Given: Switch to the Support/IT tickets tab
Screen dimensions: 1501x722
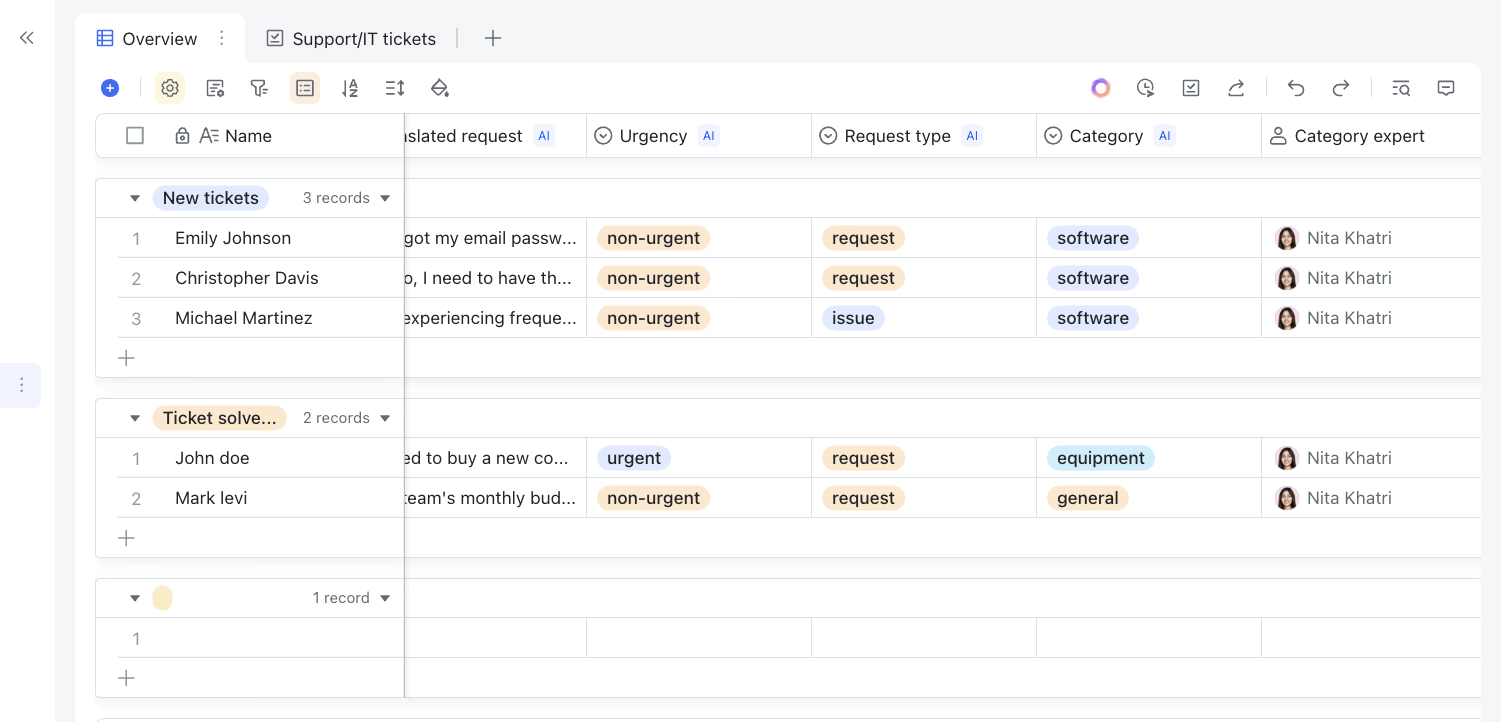Looking at the screenshot, I should 351,39.
